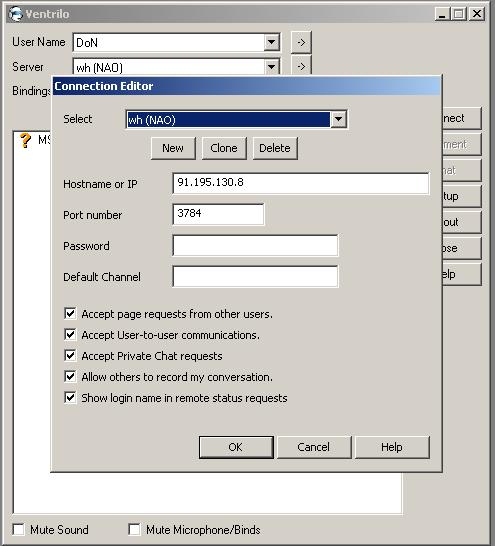495x546 pixels.
Task: Disable Allow others to record my conversation
Action: [x=70, y=376]
